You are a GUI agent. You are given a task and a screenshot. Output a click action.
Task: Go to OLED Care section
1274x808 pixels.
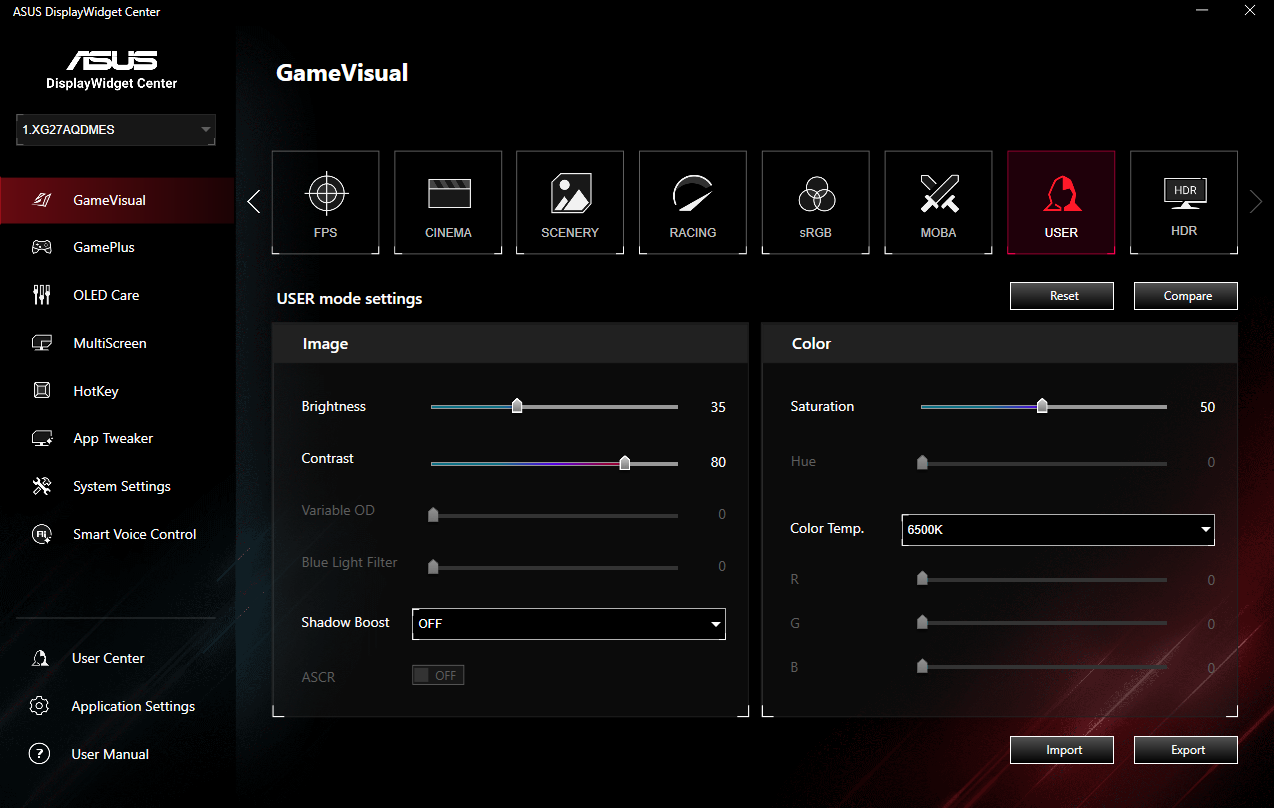coord(106,295)
